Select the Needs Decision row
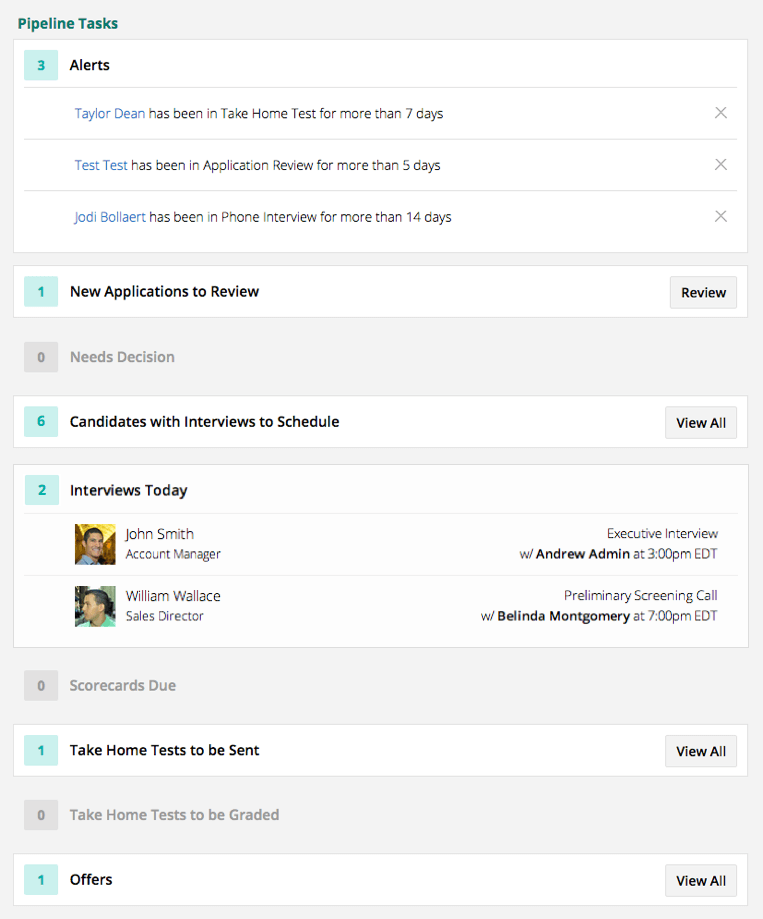The width and height of the screenshot is (763, 919). tap(122, 357)
